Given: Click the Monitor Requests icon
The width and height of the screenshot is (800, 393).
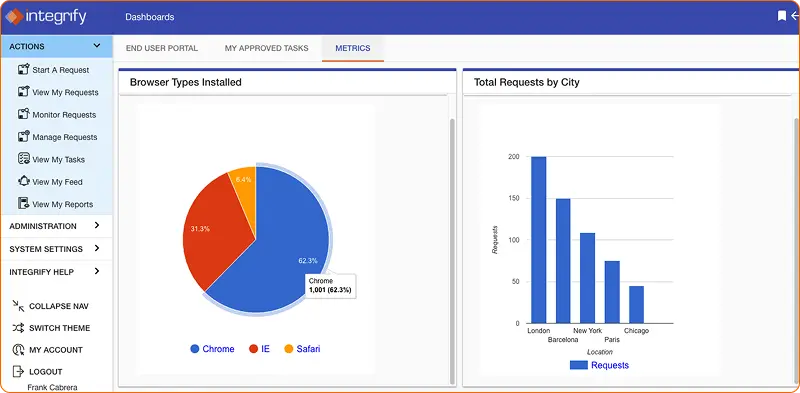Looking at the screenshot, I should [x=23, y=114].
